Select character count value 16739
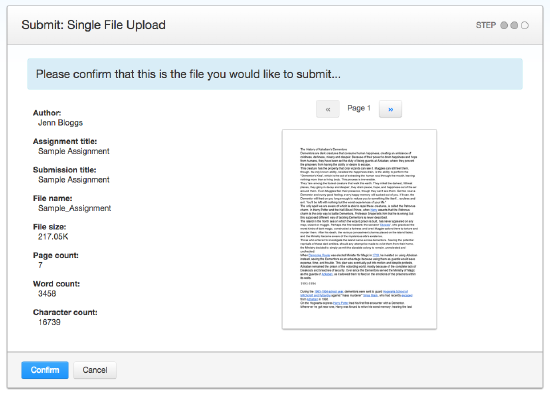 [49, 322]
